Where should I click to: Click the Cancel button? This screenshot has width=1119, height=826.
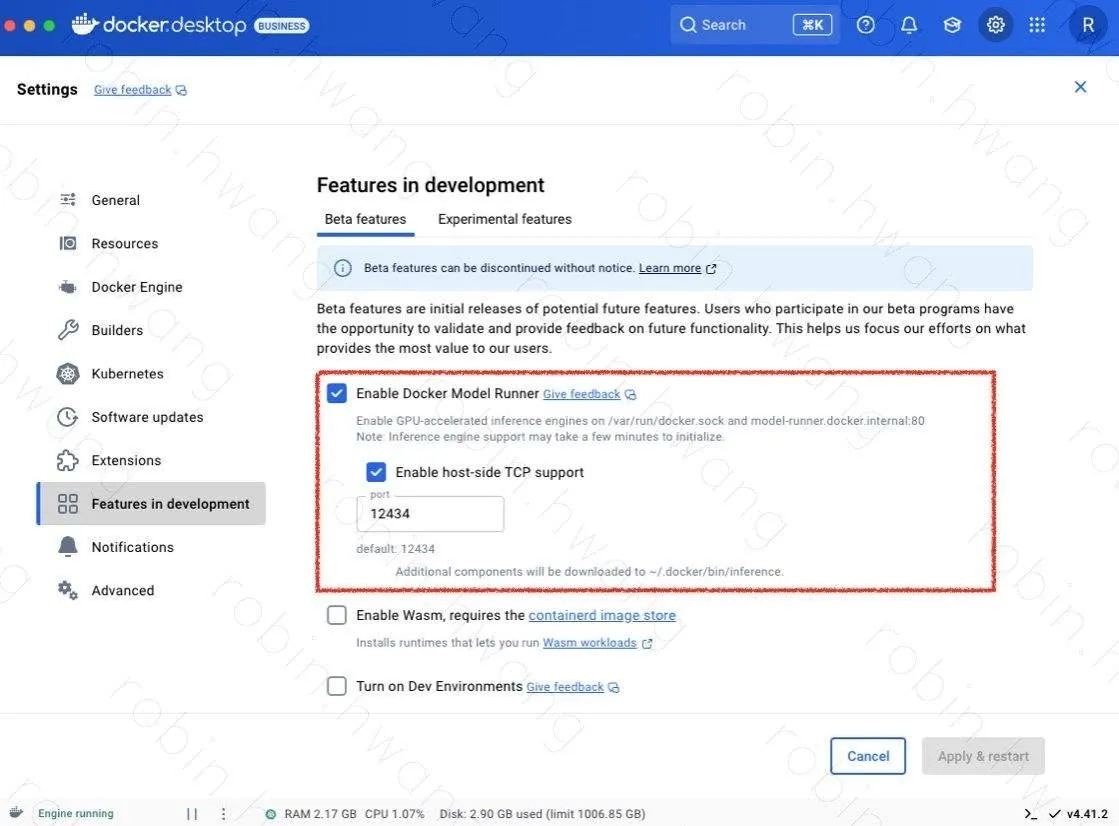(x=868, y=756)
